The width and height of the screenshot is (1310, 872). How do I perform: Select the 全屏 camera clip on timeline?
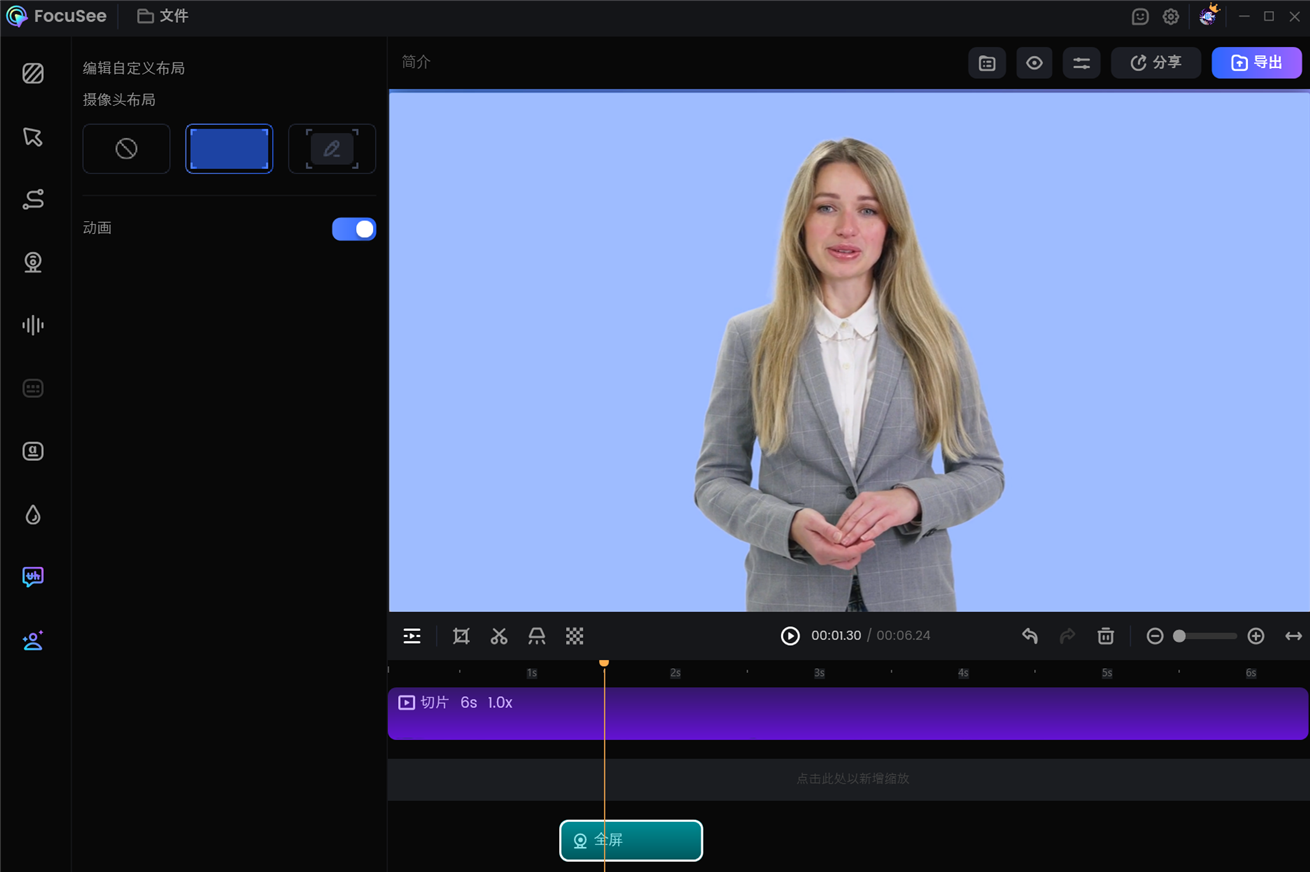click(631, 840)
